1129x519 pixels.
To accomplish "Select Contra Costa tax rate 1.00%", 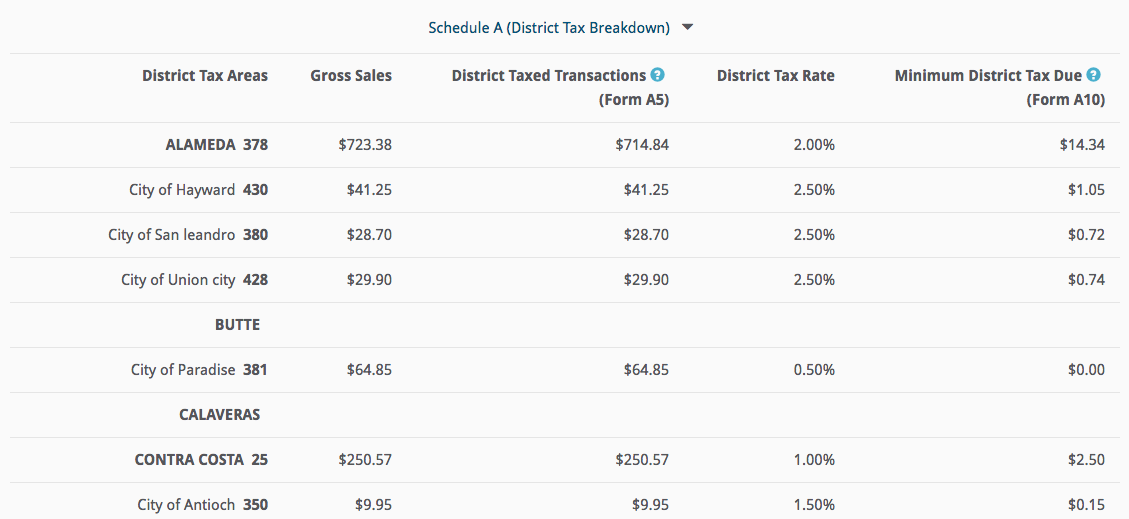I will 814,459.
